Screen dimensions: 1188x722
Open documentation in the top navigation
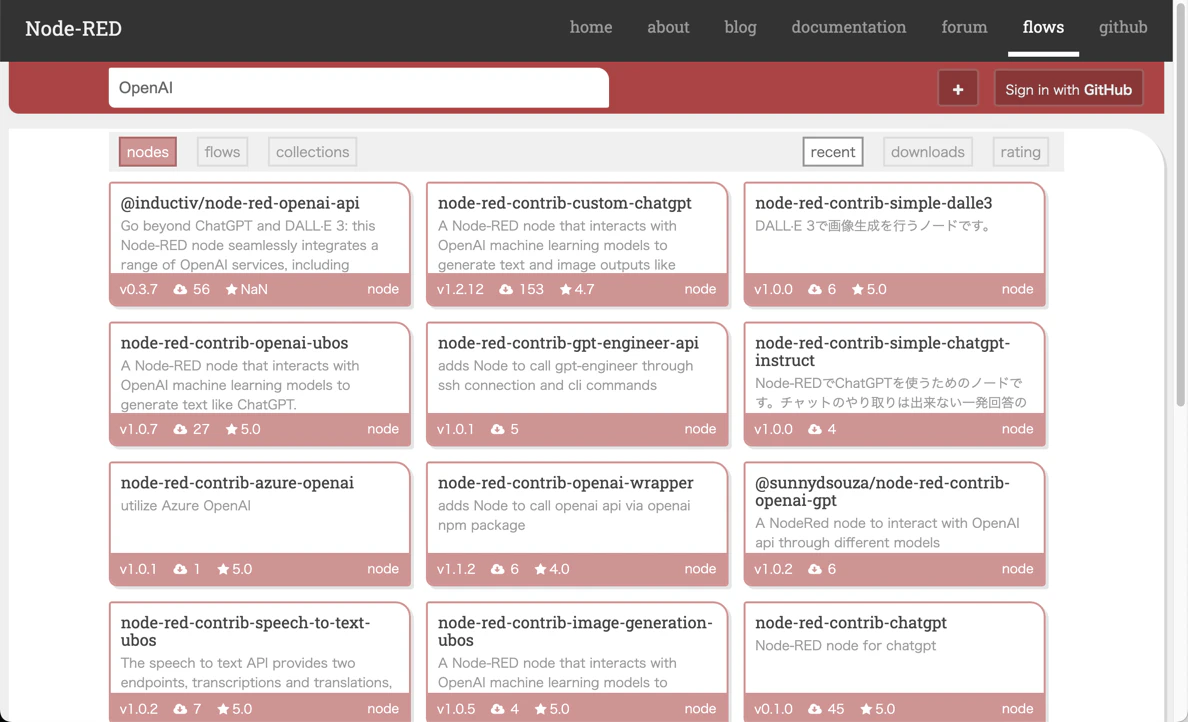[x=849, y=27]
